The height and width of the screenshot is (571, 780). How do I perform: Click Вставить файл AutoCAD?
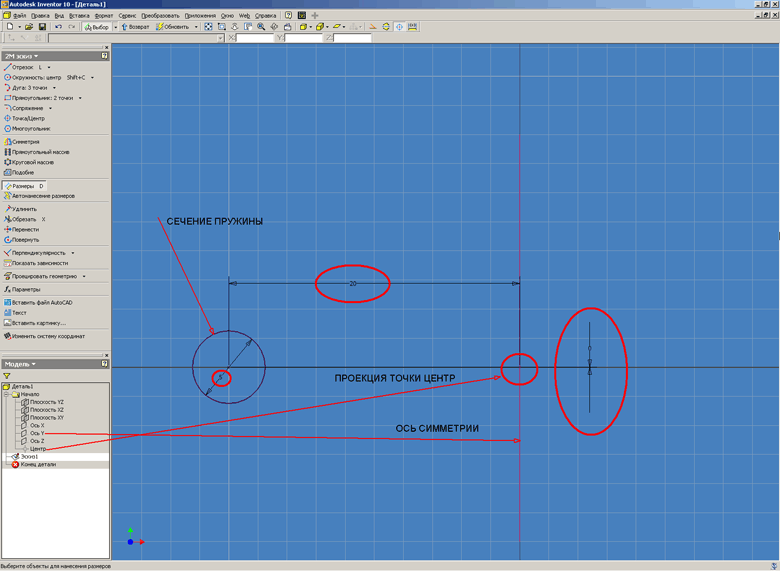38,302
